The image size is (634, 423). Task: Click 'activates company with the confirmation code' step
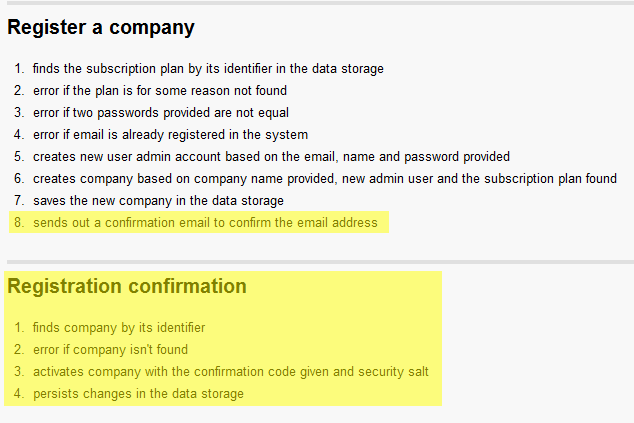click(x=230, y=372)
